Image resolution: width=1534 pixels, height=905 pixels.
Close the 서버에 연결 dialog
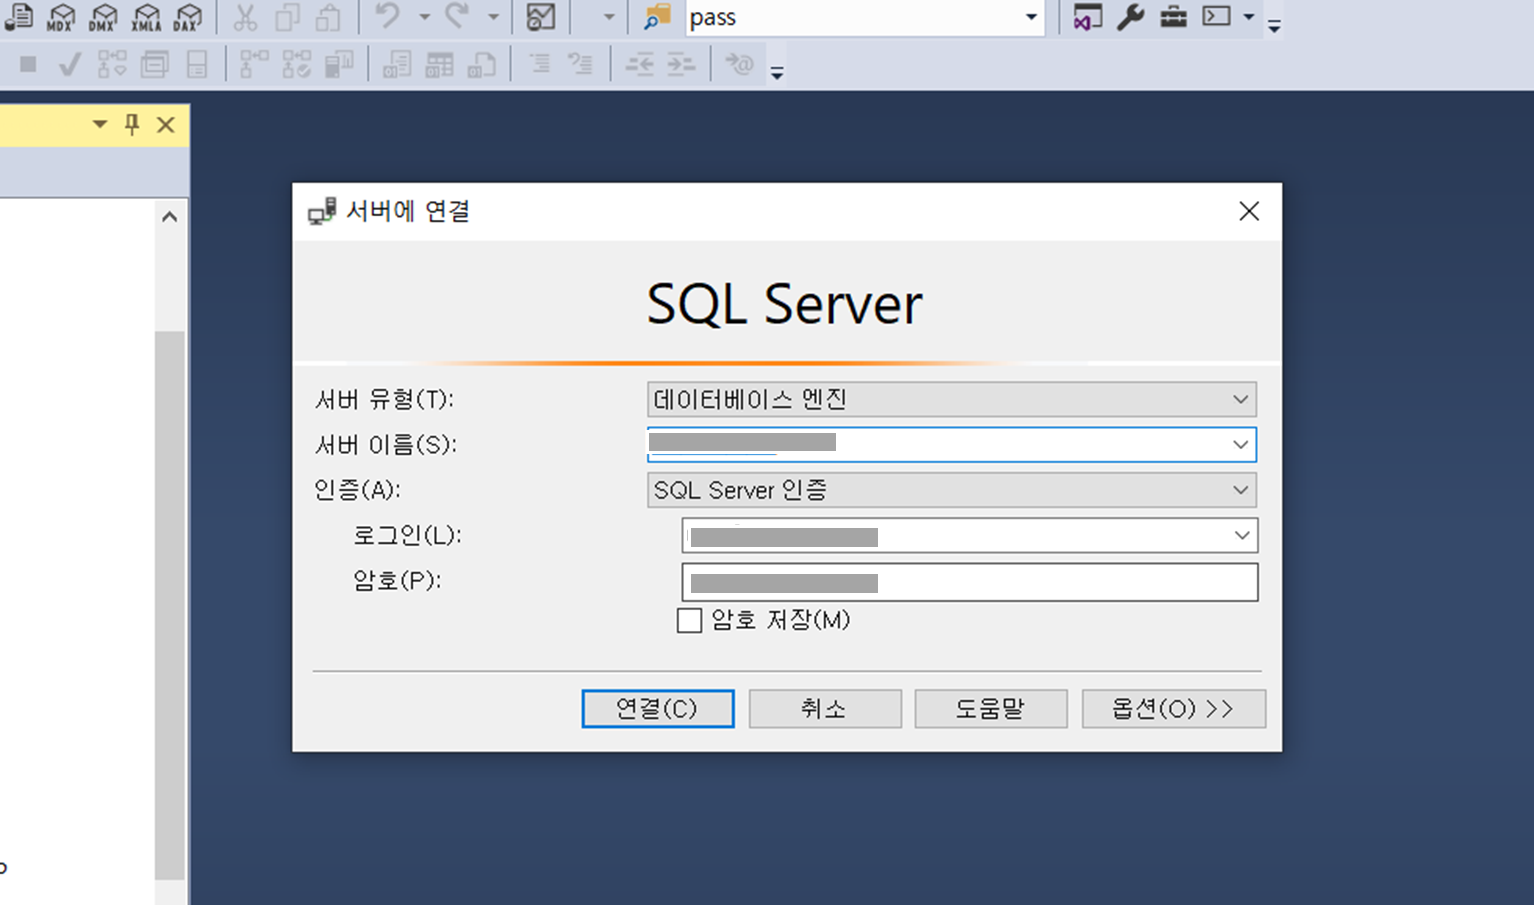point(1249,211)
